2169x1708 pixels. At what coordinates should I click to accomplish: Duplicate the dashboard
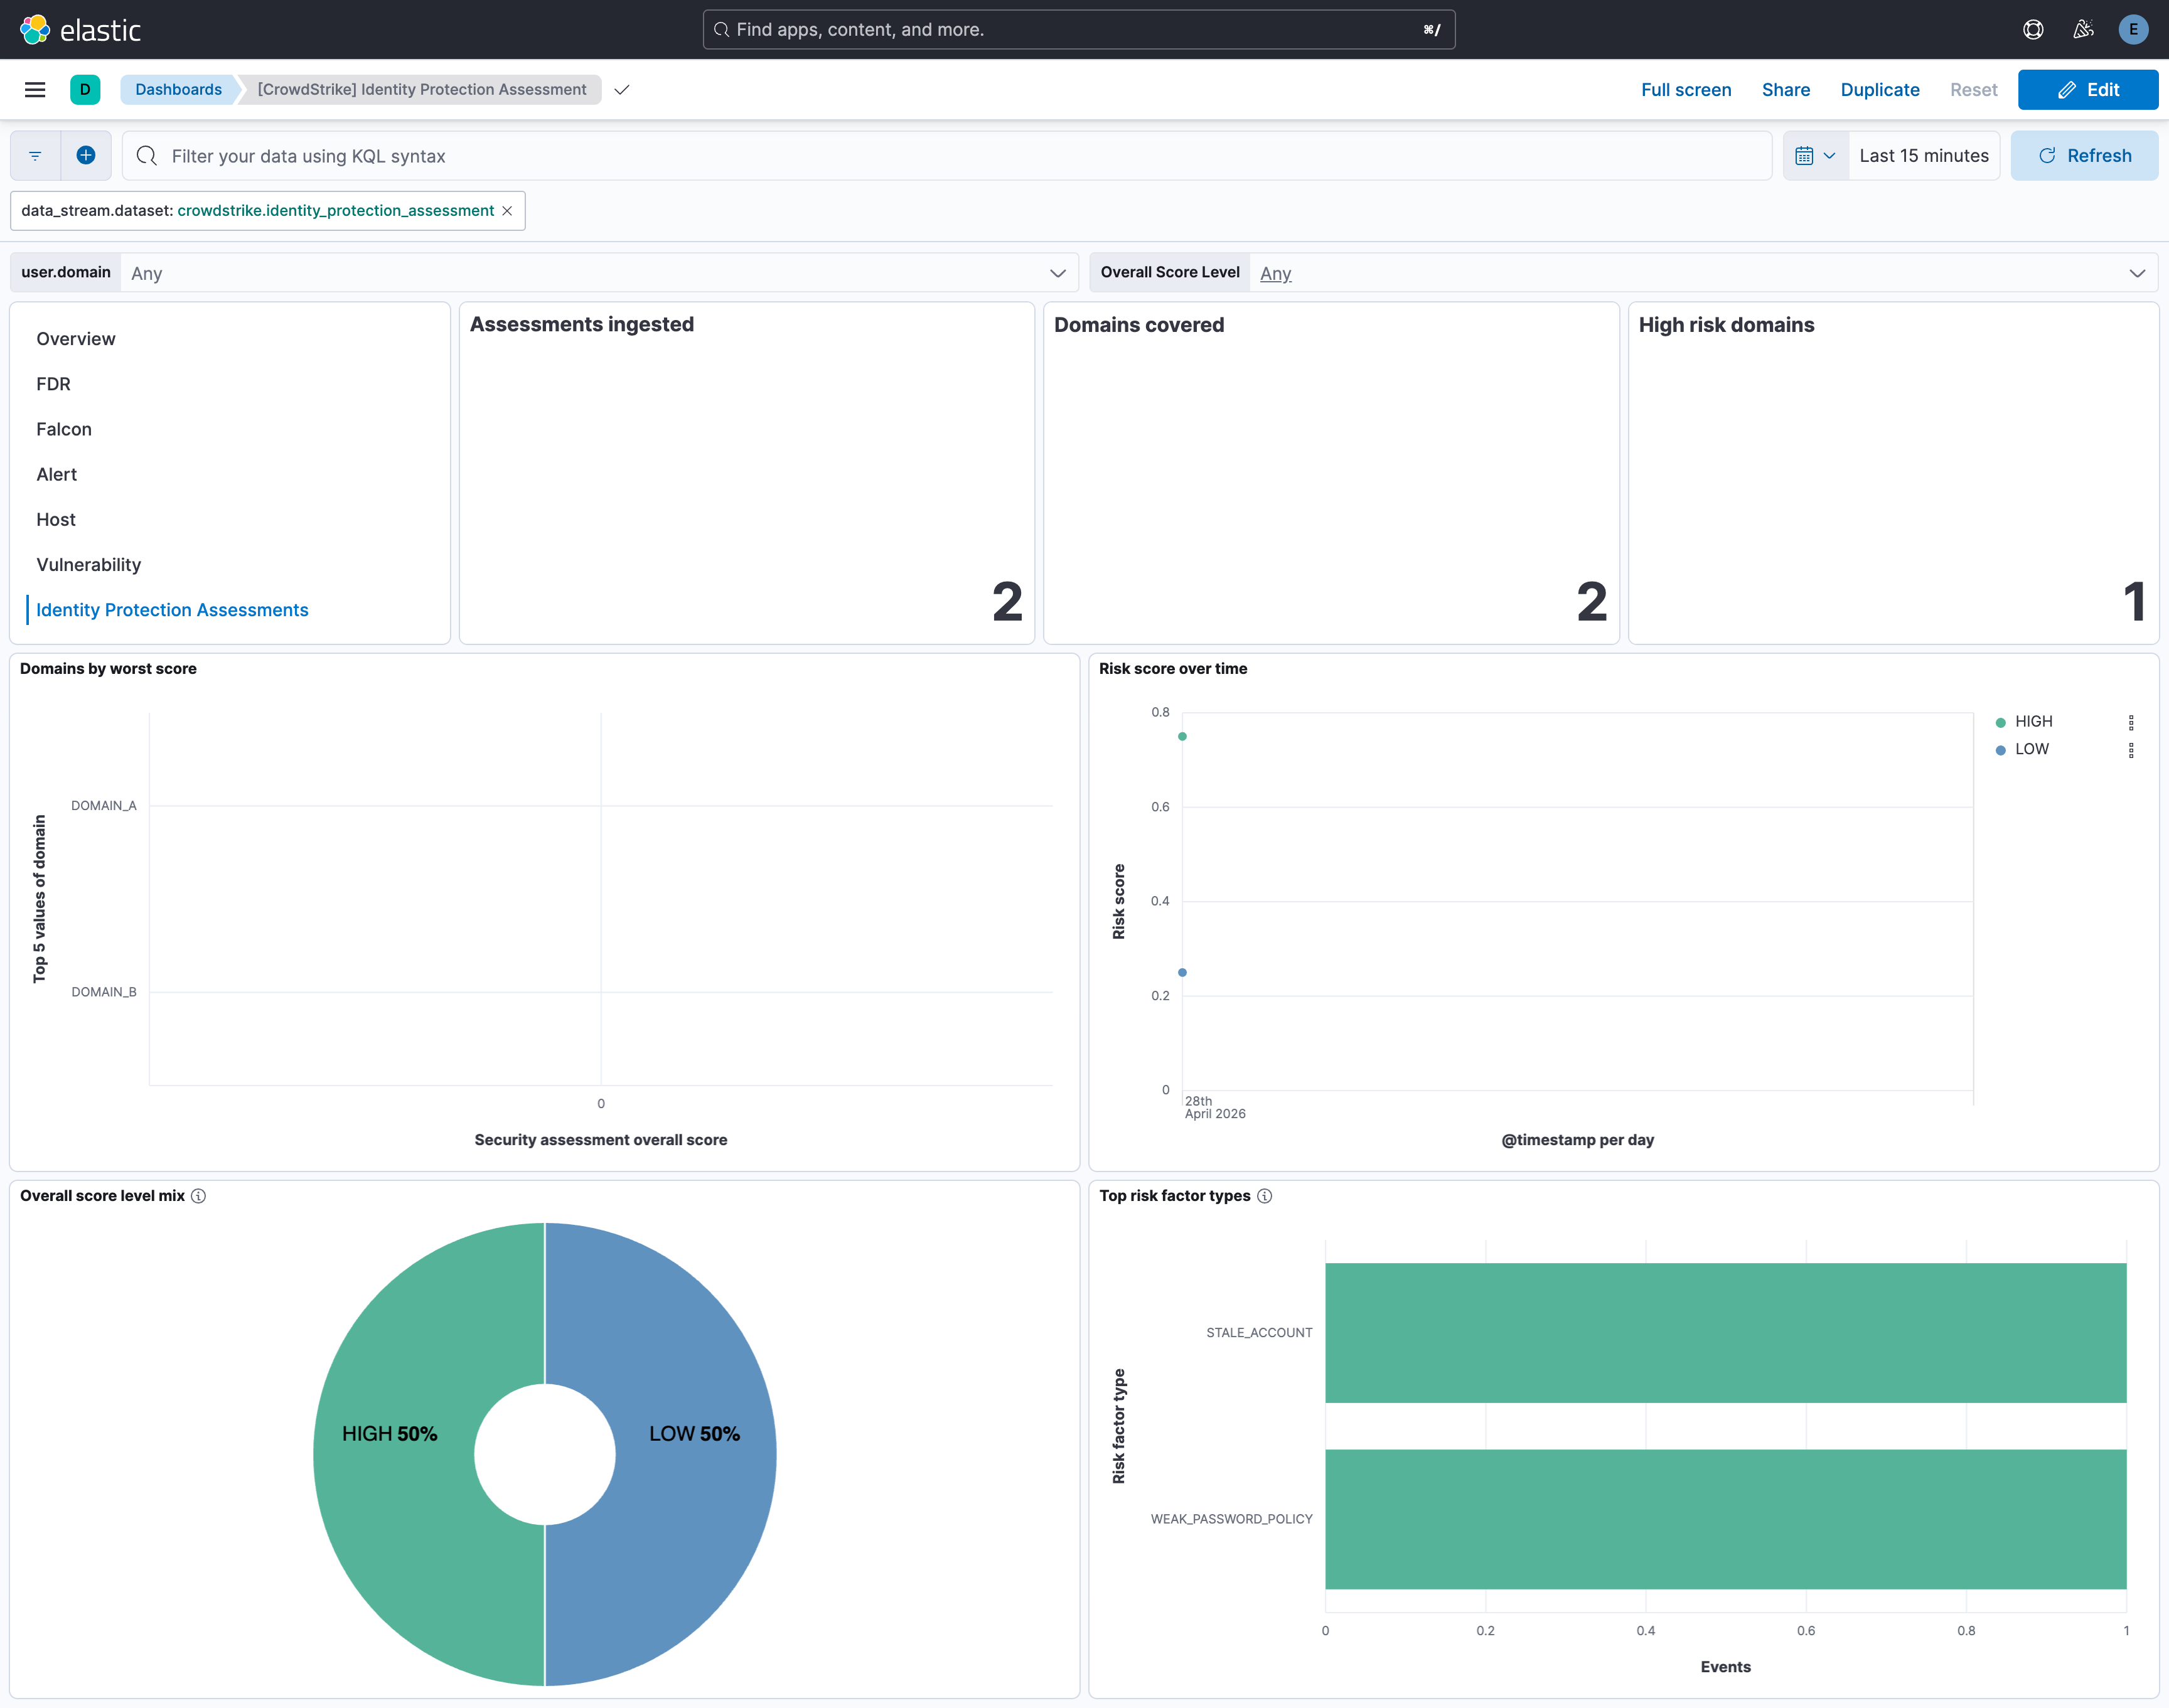tap(1880, 90)
